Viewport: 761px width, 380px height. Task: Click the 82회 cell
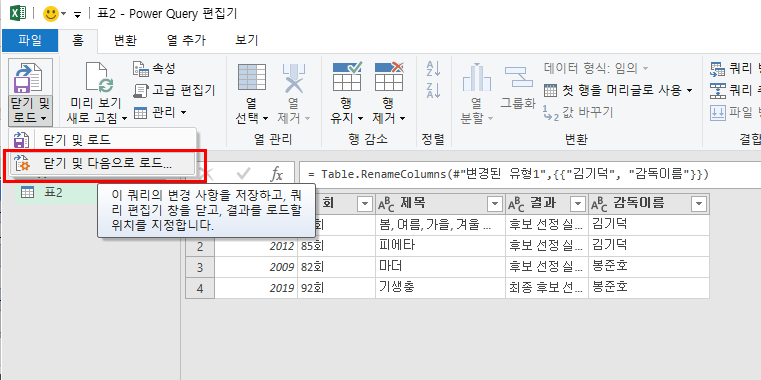click(336, 267)
